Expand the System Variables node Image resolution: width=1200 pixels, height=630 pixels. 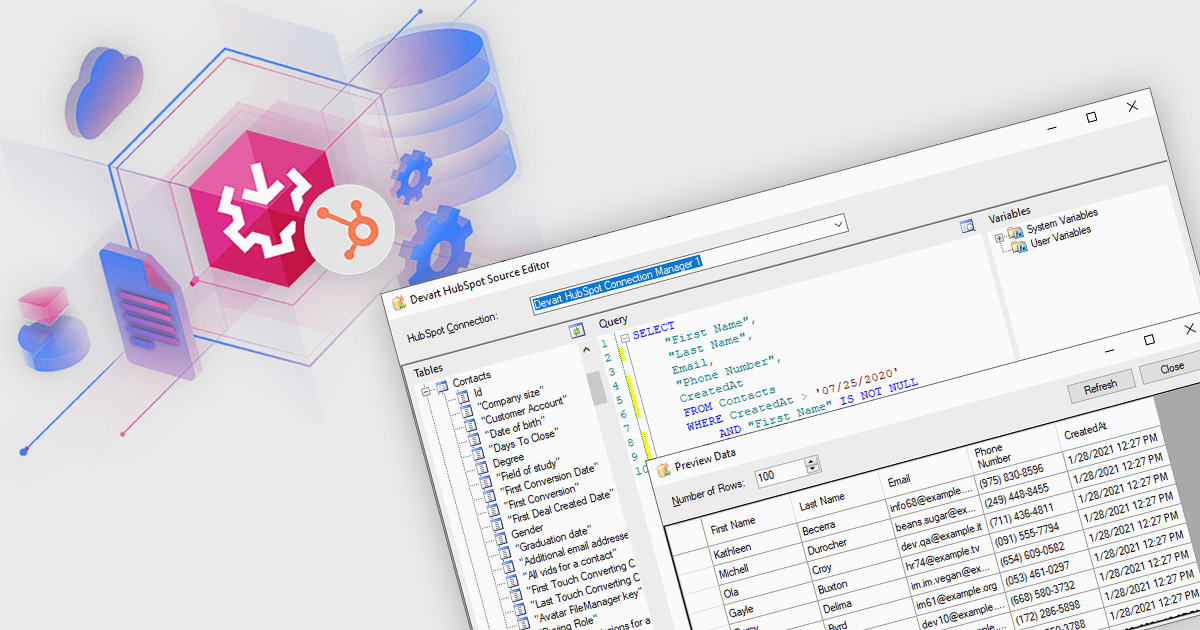pos(999,237)
